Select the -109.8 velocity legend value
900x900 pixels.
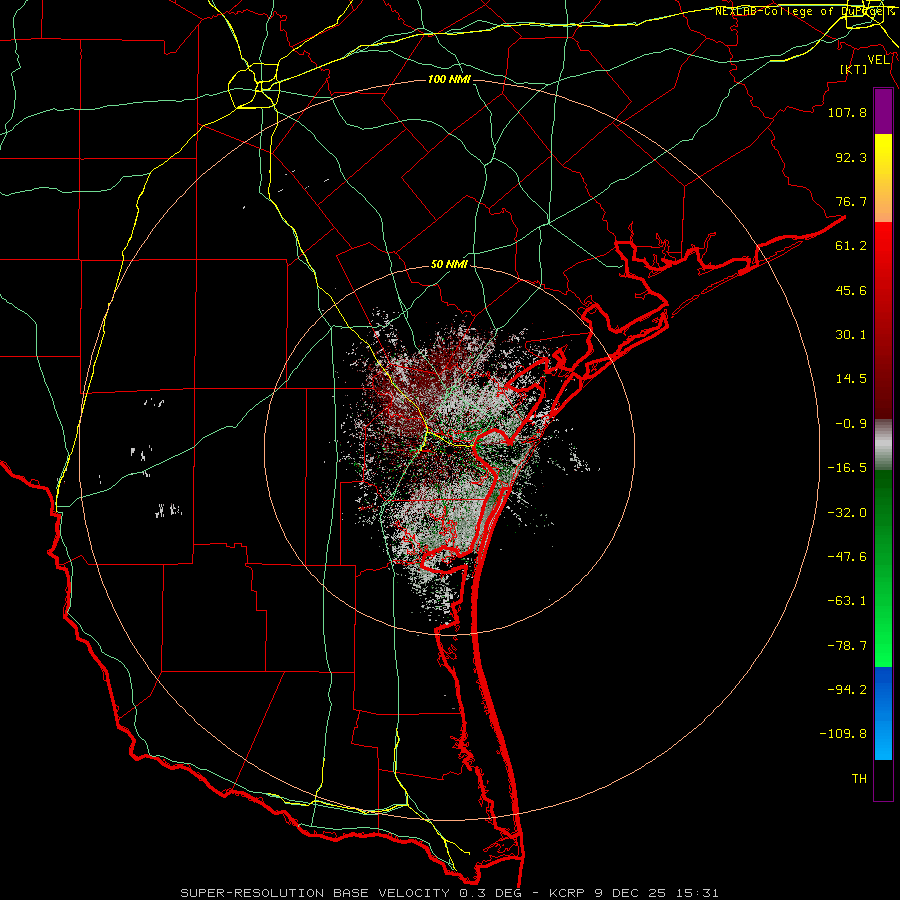pyautogui.click(x=843, y=734)
